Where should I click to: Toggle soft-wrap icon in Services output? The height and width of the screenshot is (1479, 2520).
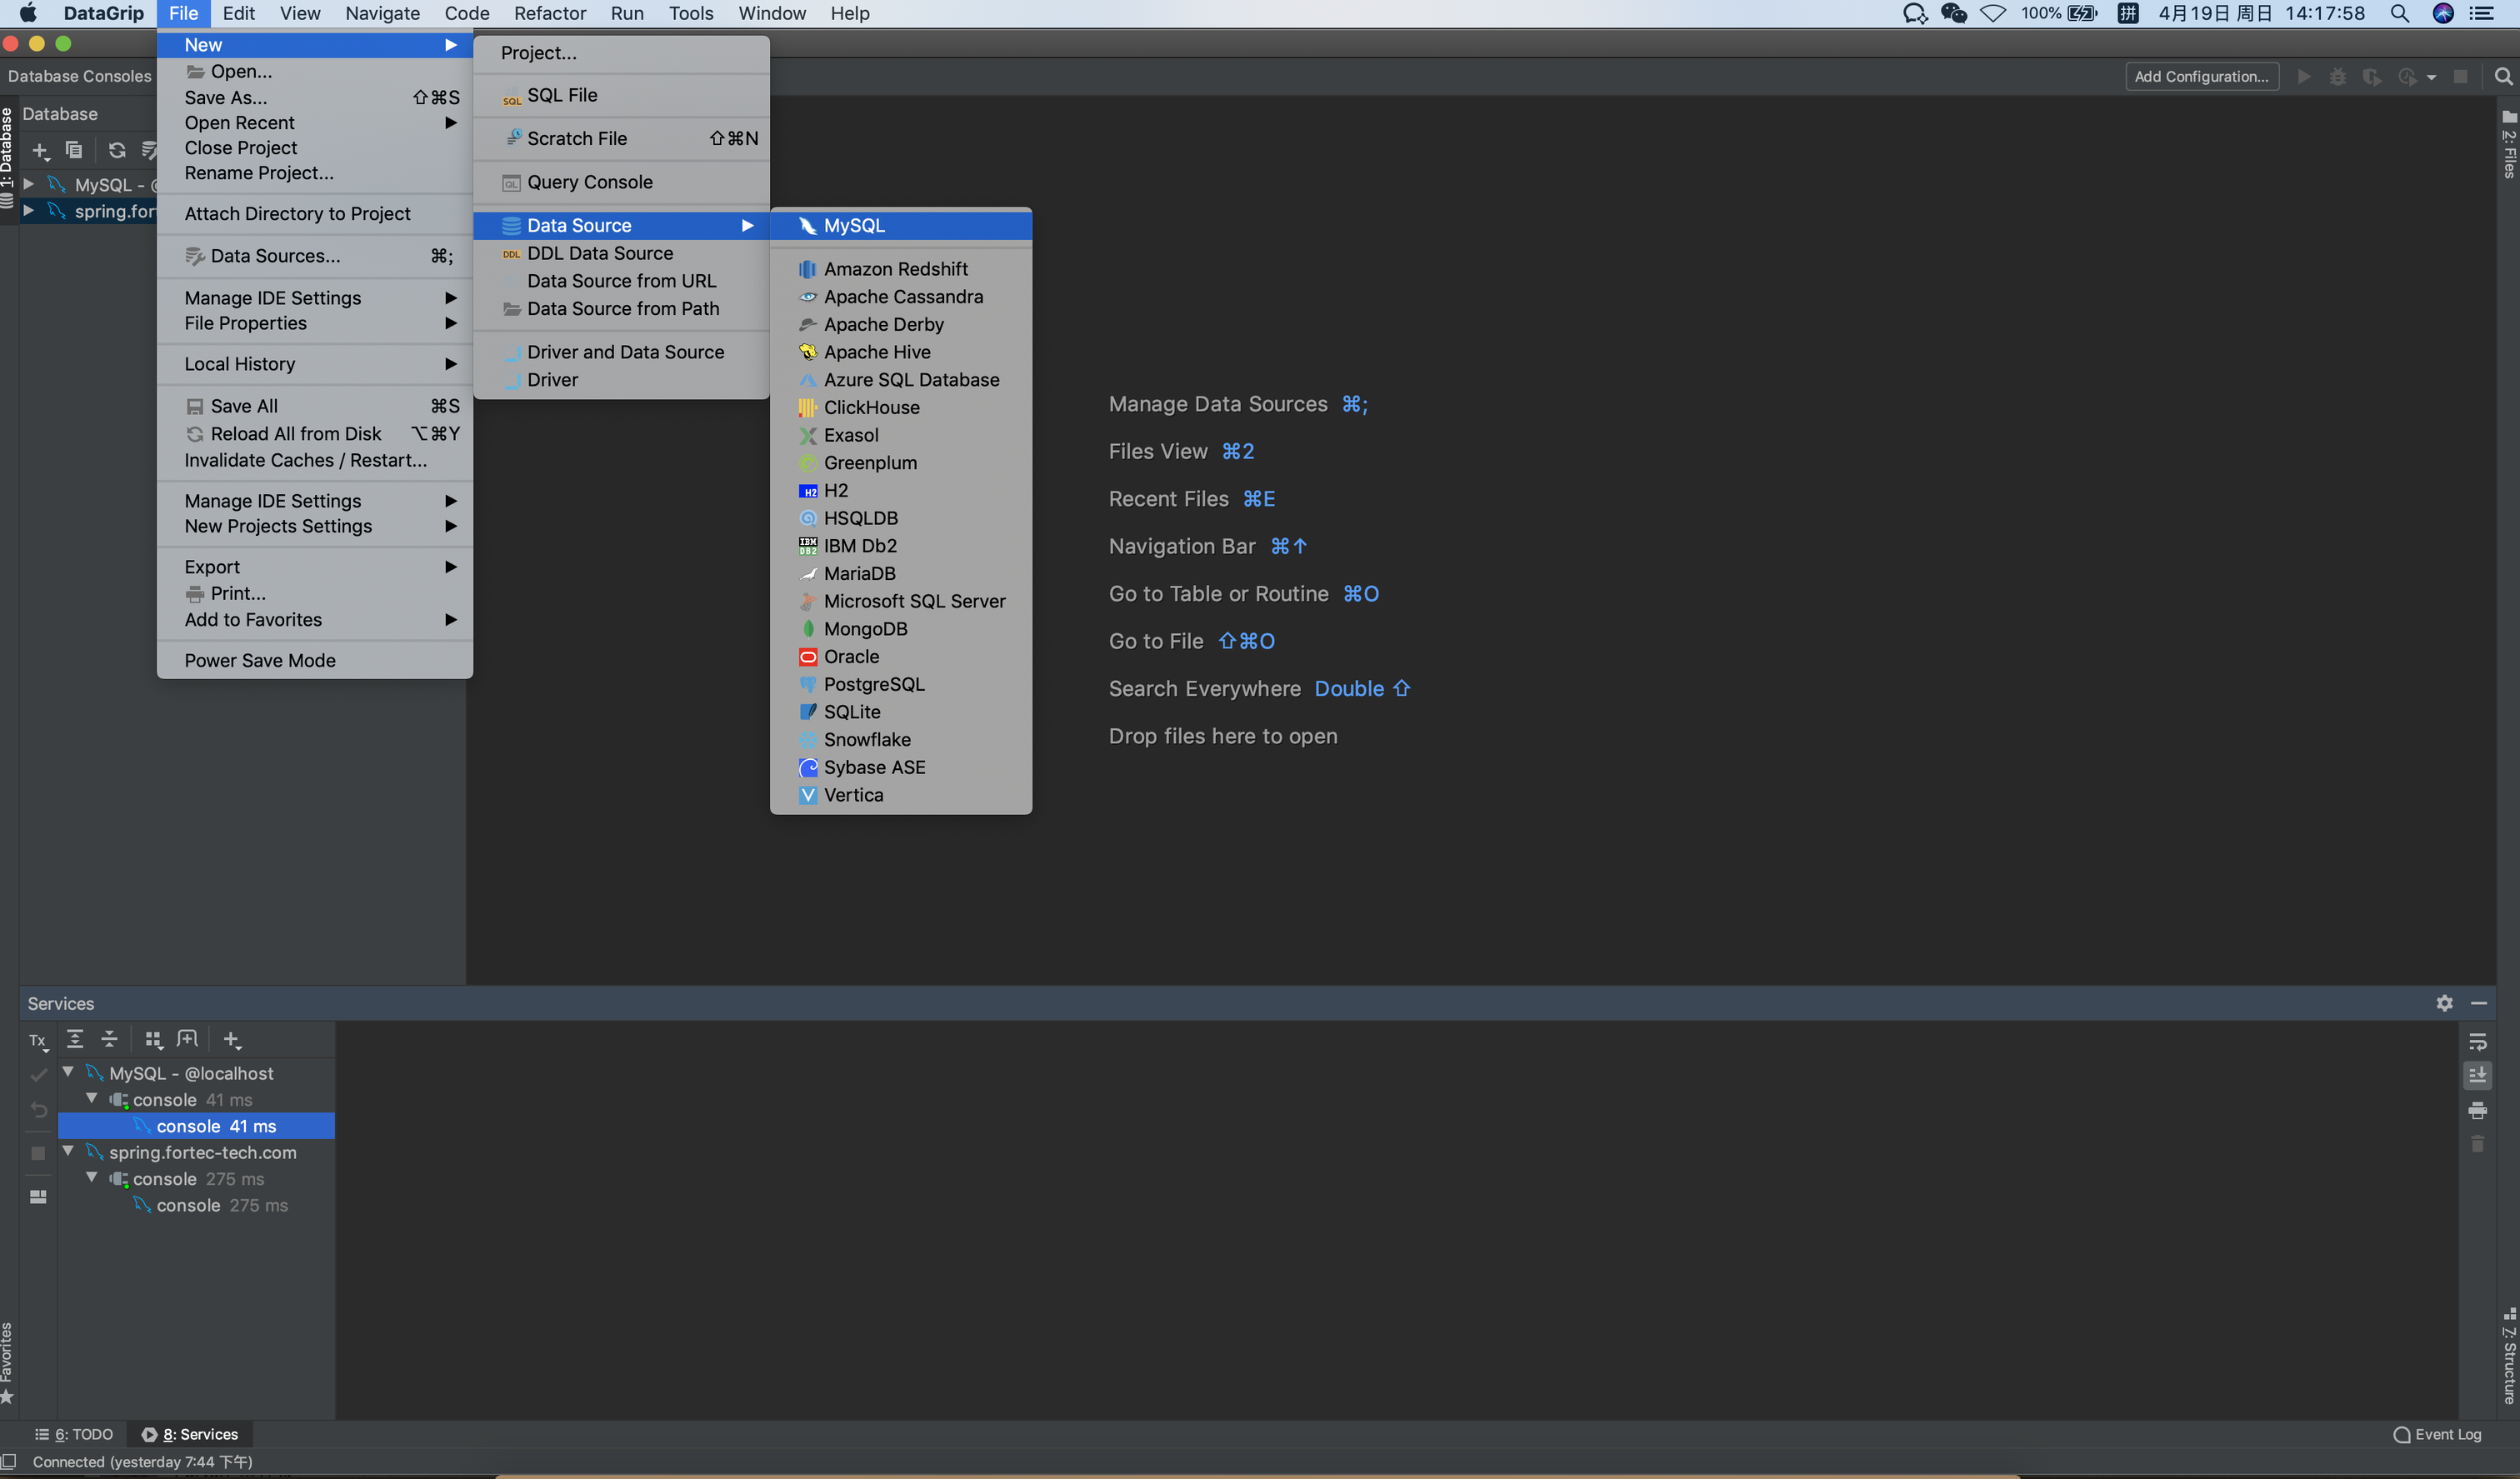pos(2477,1042)
